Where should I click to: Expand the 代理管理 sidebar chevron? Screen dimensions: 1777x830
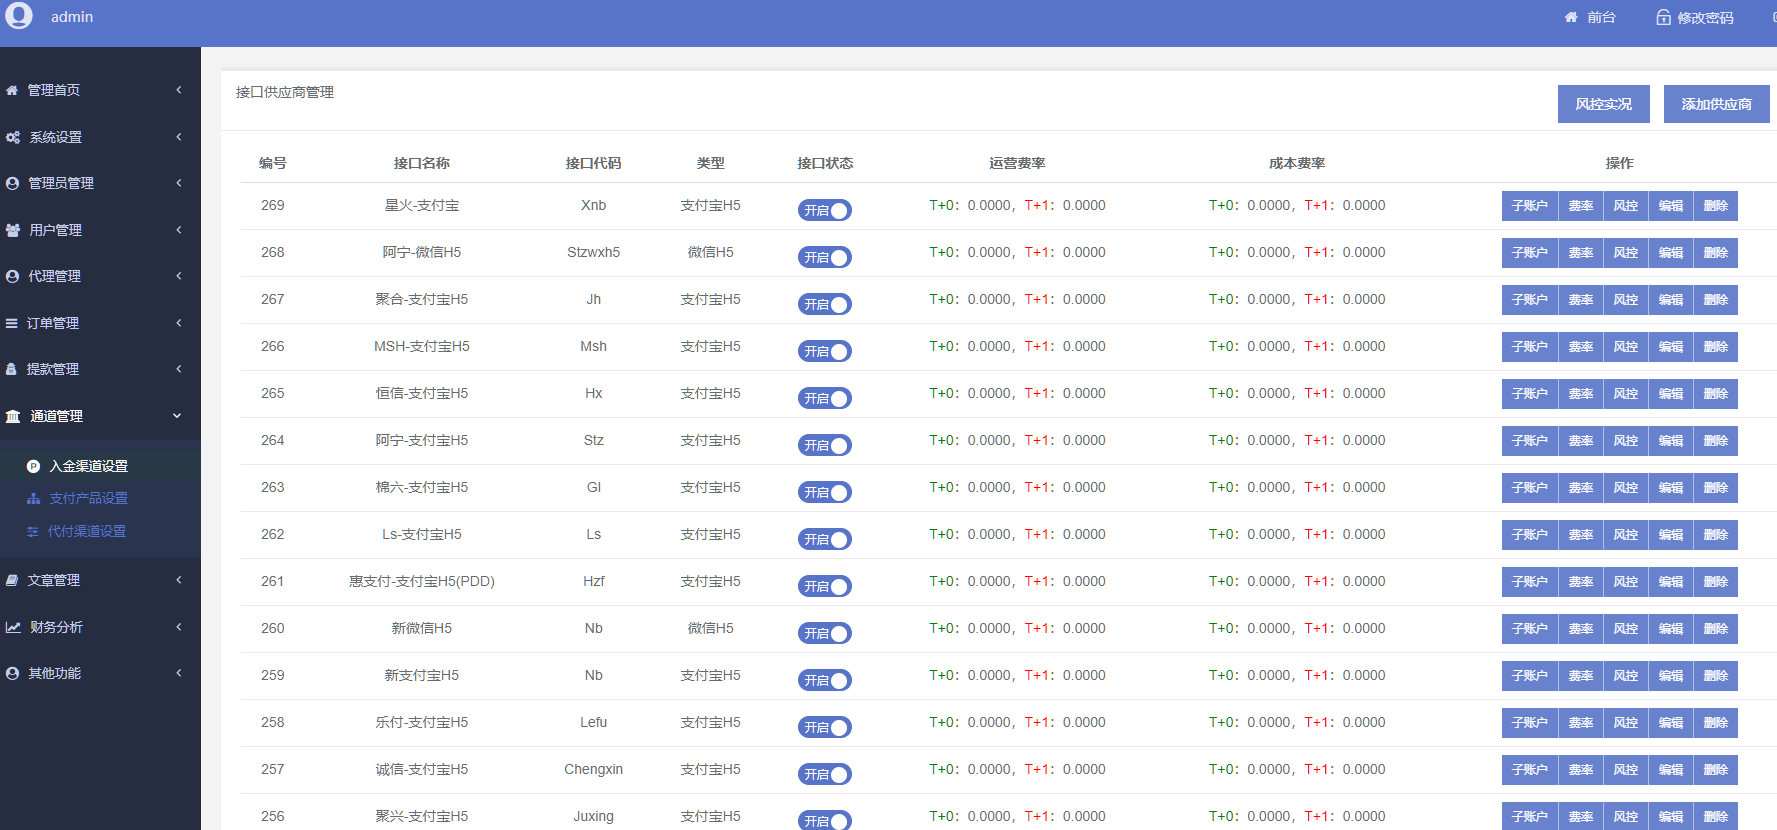click(x=179, y=276)
